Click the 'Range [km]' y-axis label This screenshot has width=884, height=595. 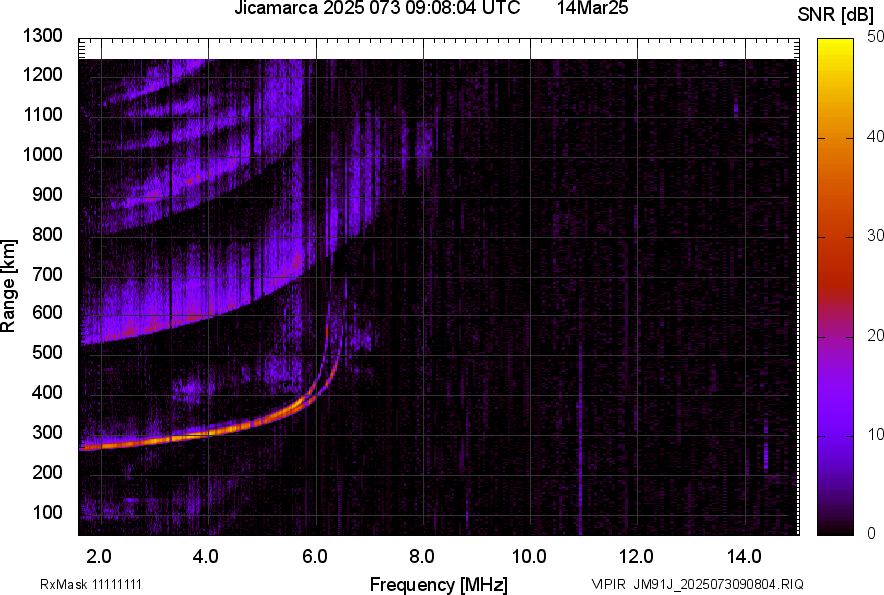8,286
